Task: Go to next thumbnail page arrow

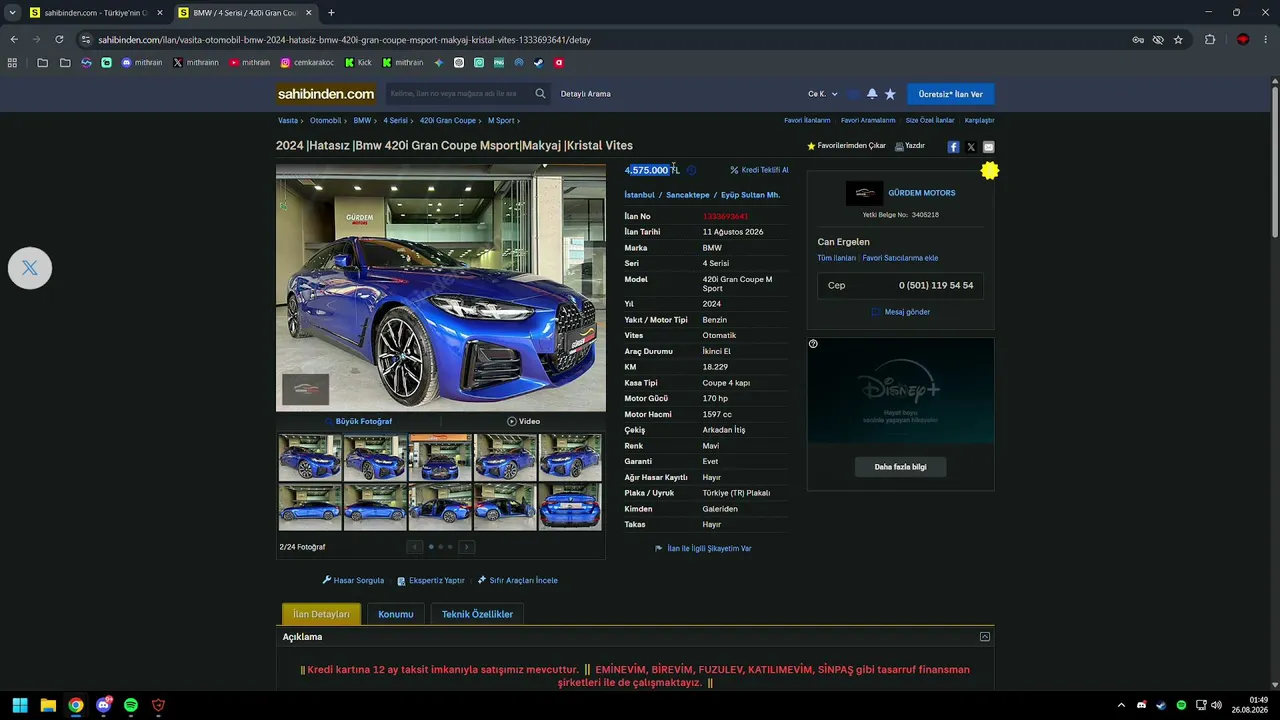Action: [x=466, y=547]
